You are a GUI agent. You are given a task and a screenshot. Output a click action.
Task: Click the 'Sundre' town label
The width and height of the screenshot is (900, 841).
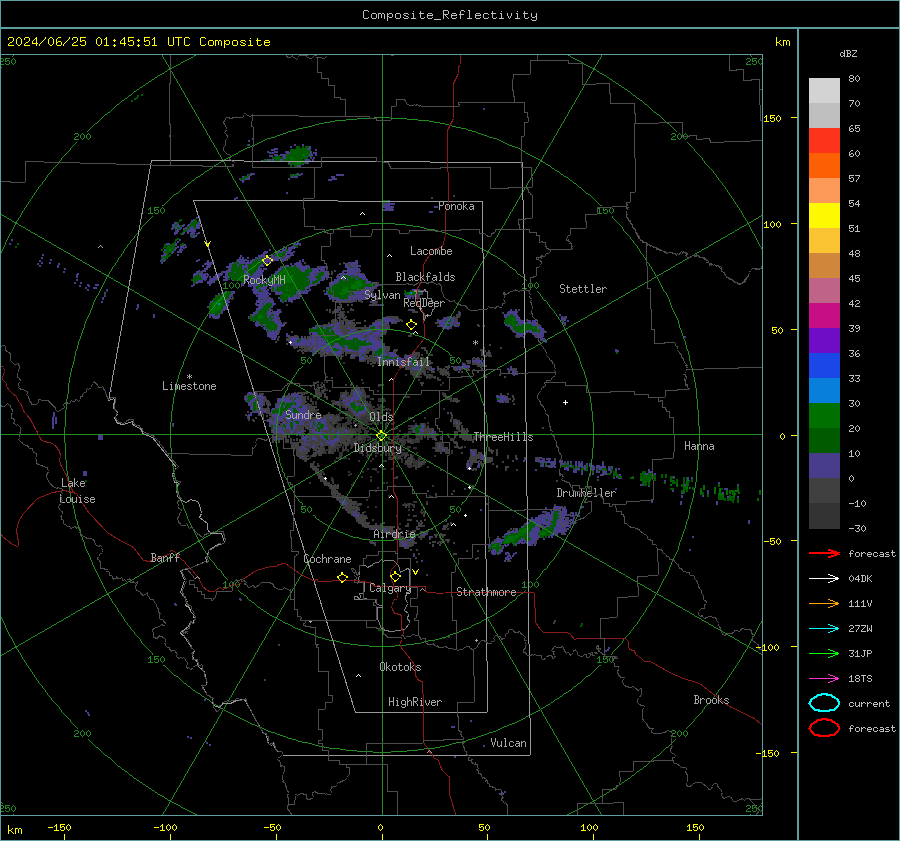(x=303, y=415)
